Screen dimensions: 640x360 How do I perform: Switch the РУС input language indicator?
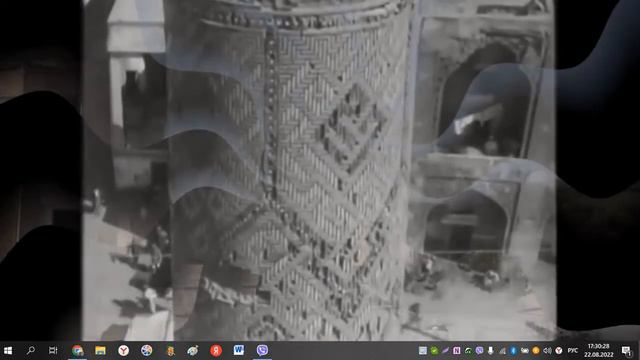coord(573,351)
